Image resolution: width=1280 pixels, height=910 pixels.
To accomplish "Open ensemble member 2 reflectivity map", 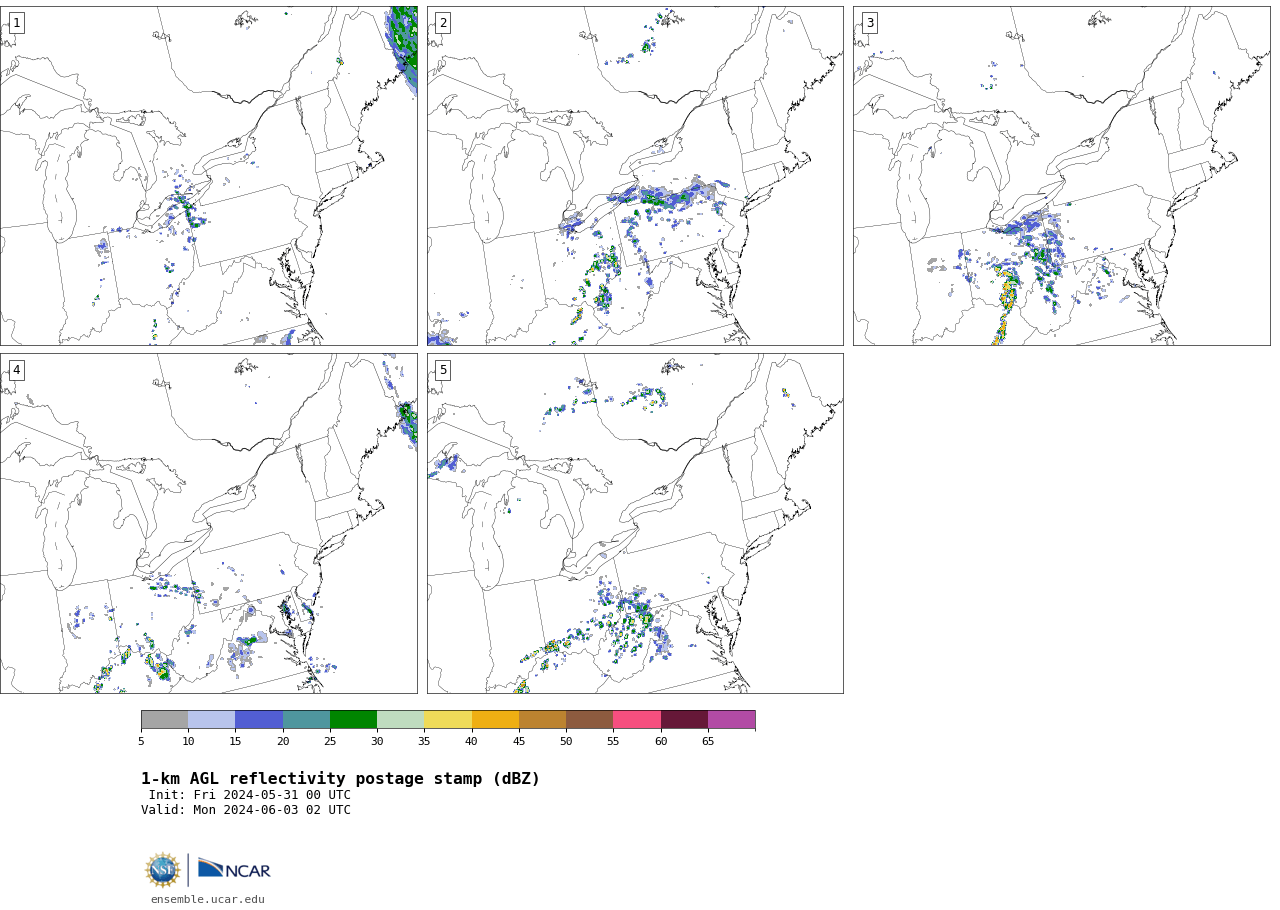I will click(635, 176).
